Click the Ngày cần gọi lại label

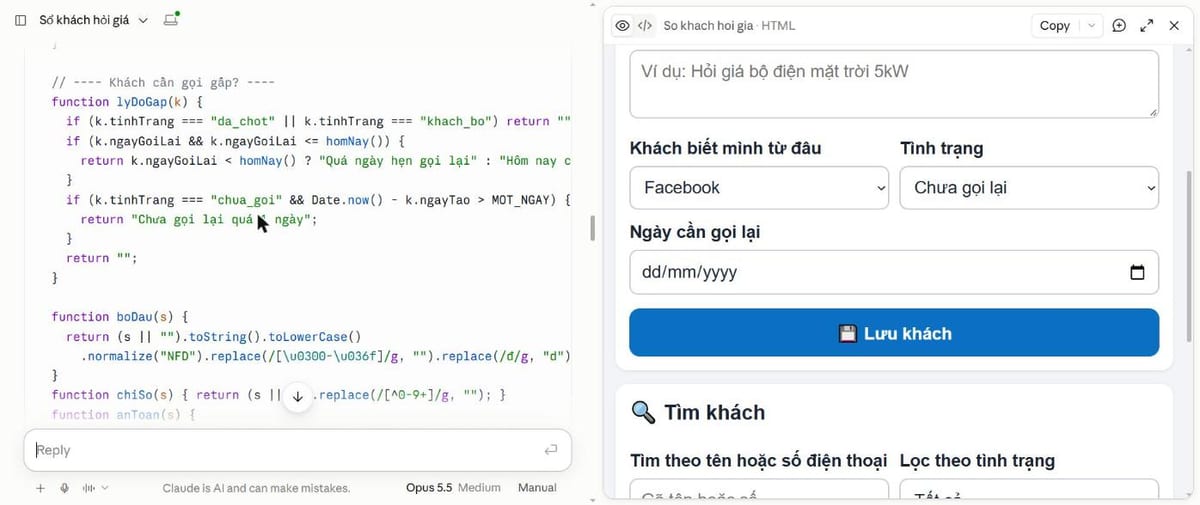[x=695, y=232]
